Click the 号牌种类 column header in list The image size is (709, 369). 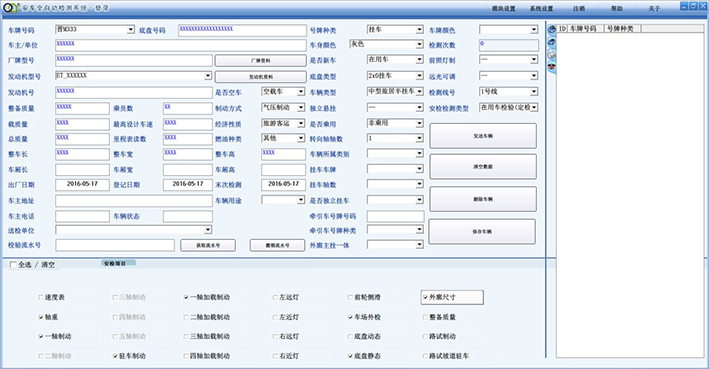click(x=622, y=28)
